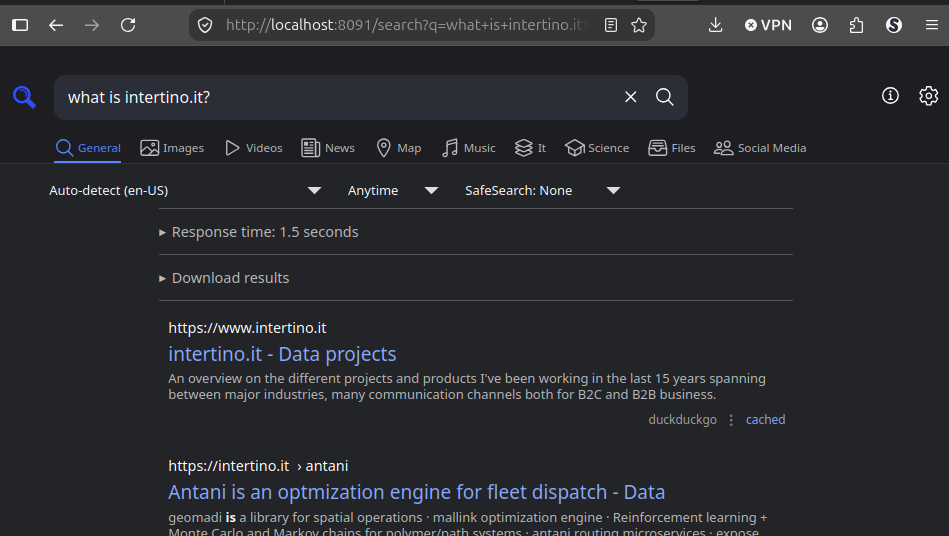Switch to the It tab
This screenshot has width=949, height=536.
tap(530, 148)
